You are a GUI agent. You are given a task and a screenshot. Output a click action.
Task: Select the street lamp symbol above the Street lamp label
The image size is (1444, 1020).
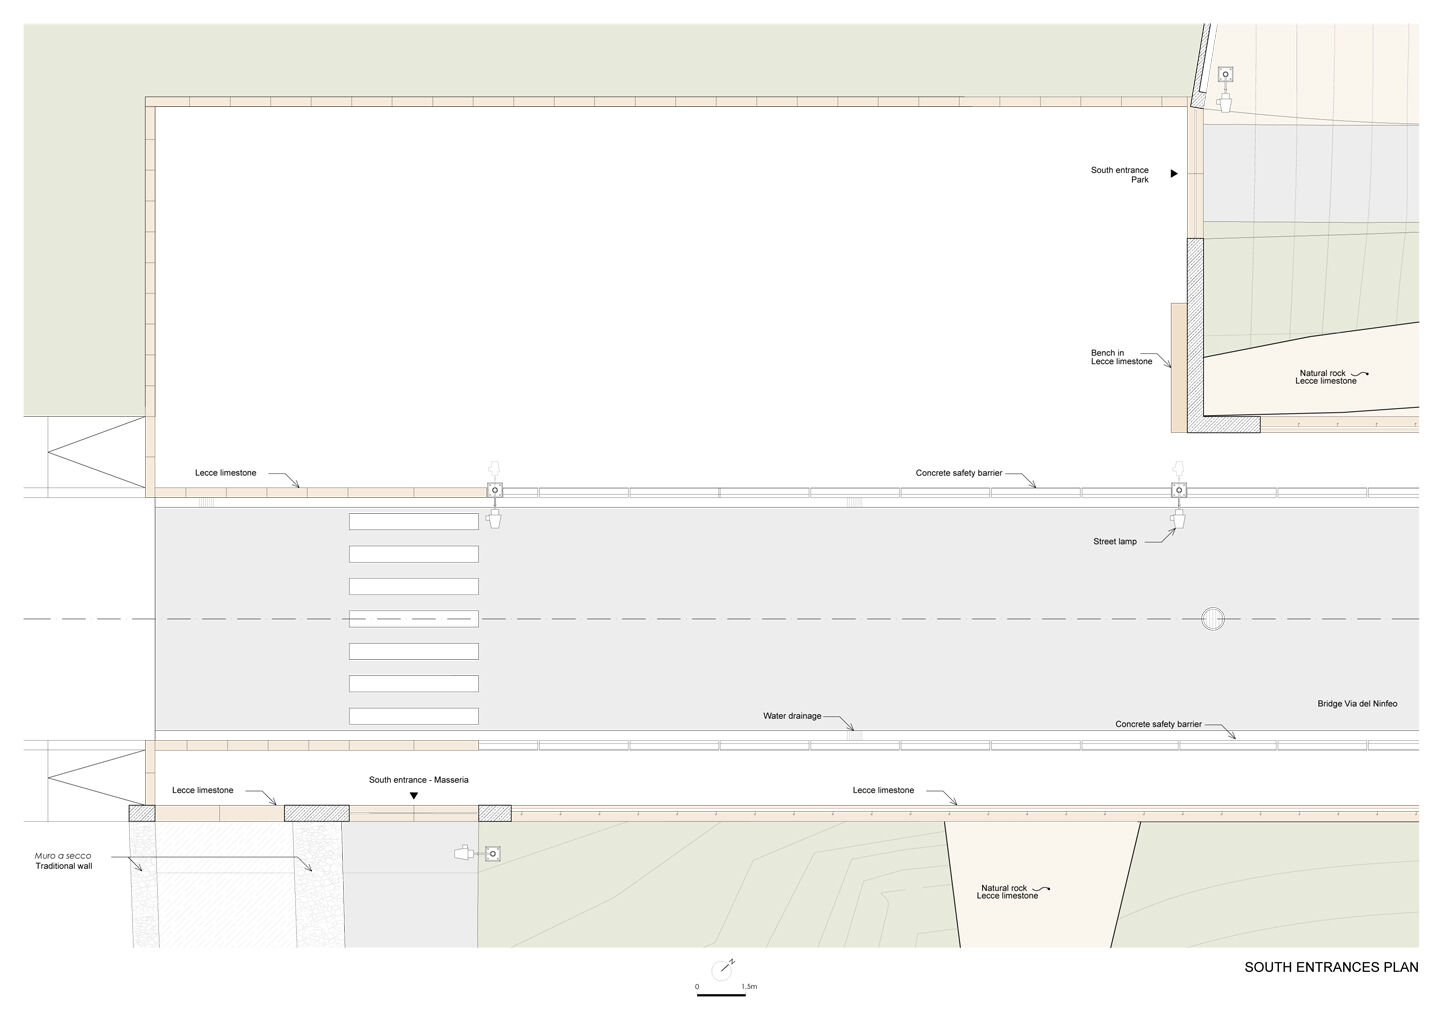click(1180, 494)
